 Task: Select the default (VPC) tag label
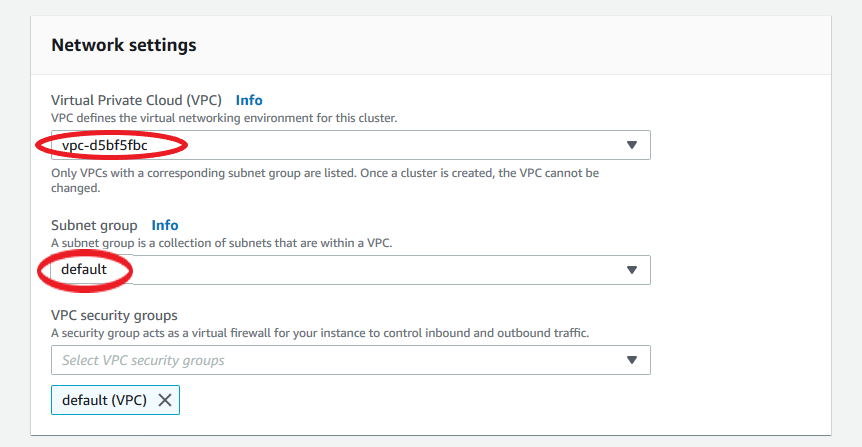click(104, 400)
